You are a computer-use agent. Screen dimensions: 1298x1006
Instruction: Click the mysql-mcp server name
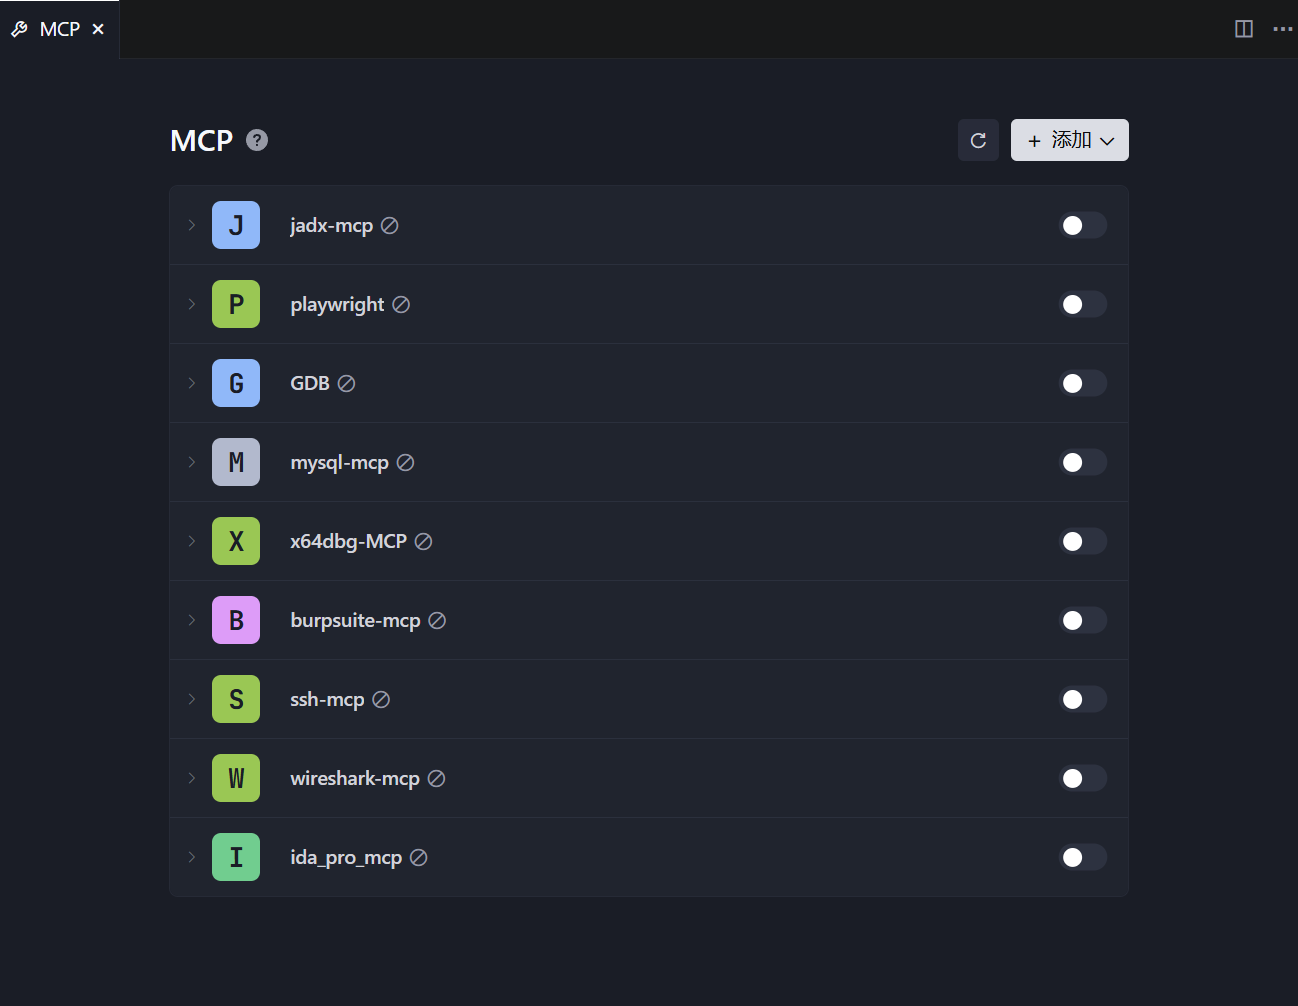(339, 463)
